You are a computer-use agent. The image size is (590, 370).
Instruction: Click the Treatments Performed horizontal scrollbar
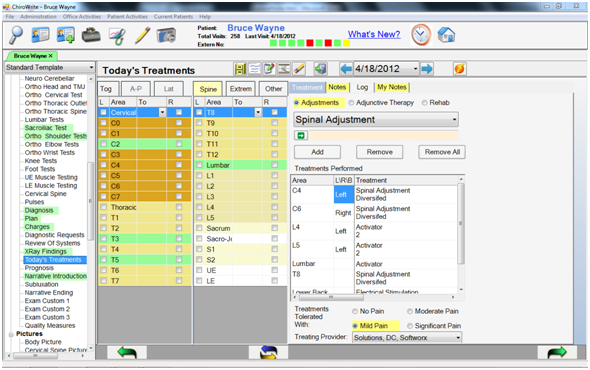tap(374, 297)
